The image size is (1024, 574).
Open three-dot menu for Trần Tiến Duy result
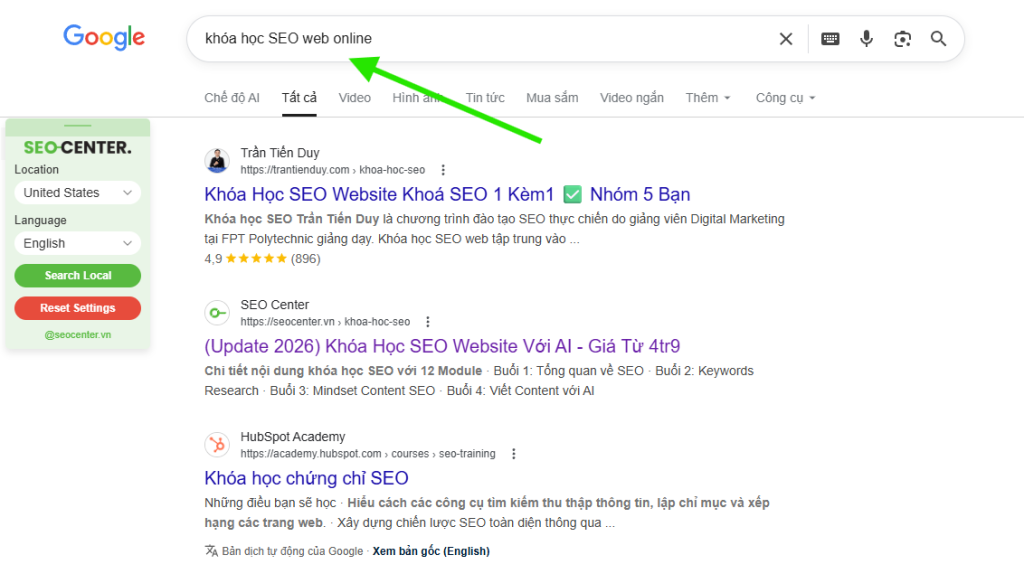[x=444, y=170]
